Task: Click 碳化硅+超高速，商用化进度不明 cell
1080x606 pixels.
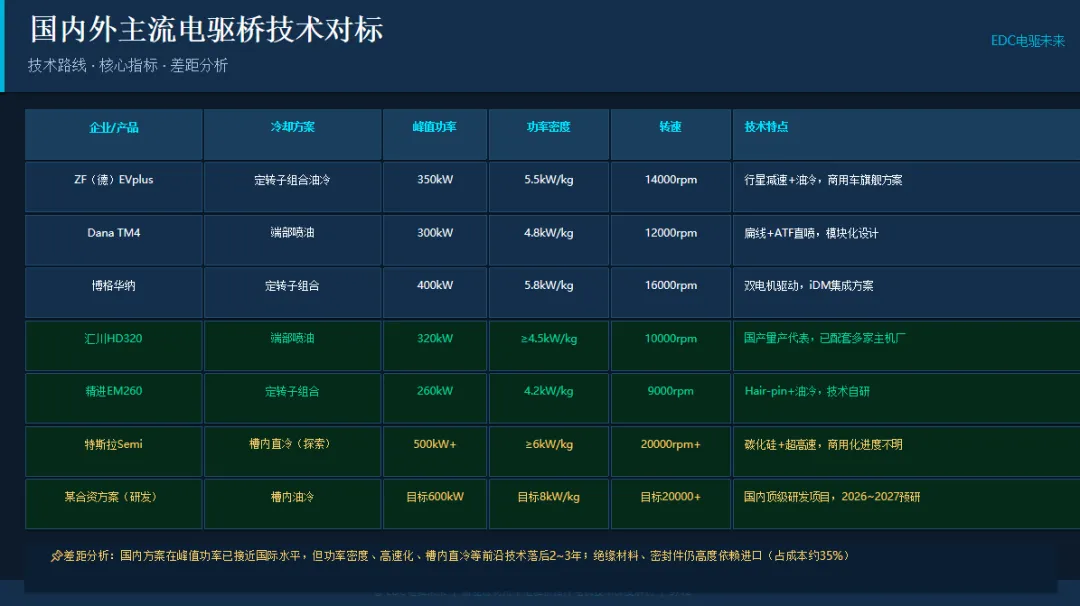Action: click(906, 451)
